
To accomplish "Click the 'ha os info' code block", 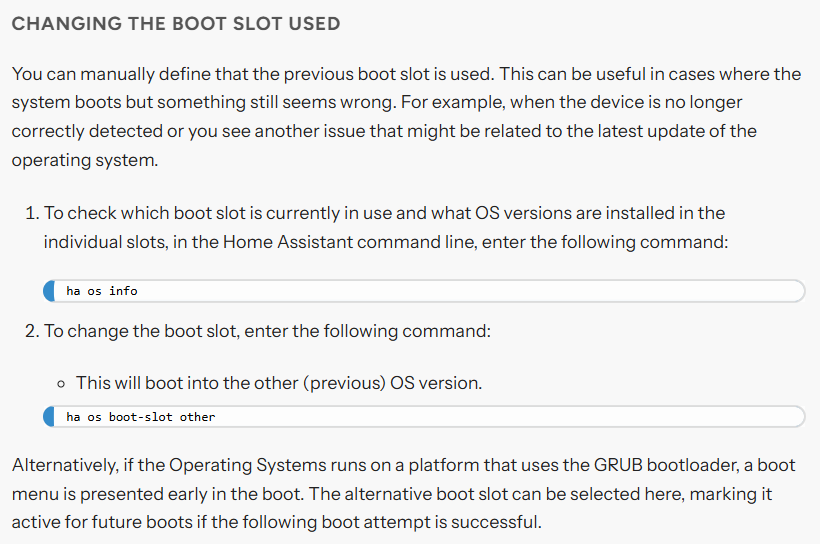I will point(424,291).
